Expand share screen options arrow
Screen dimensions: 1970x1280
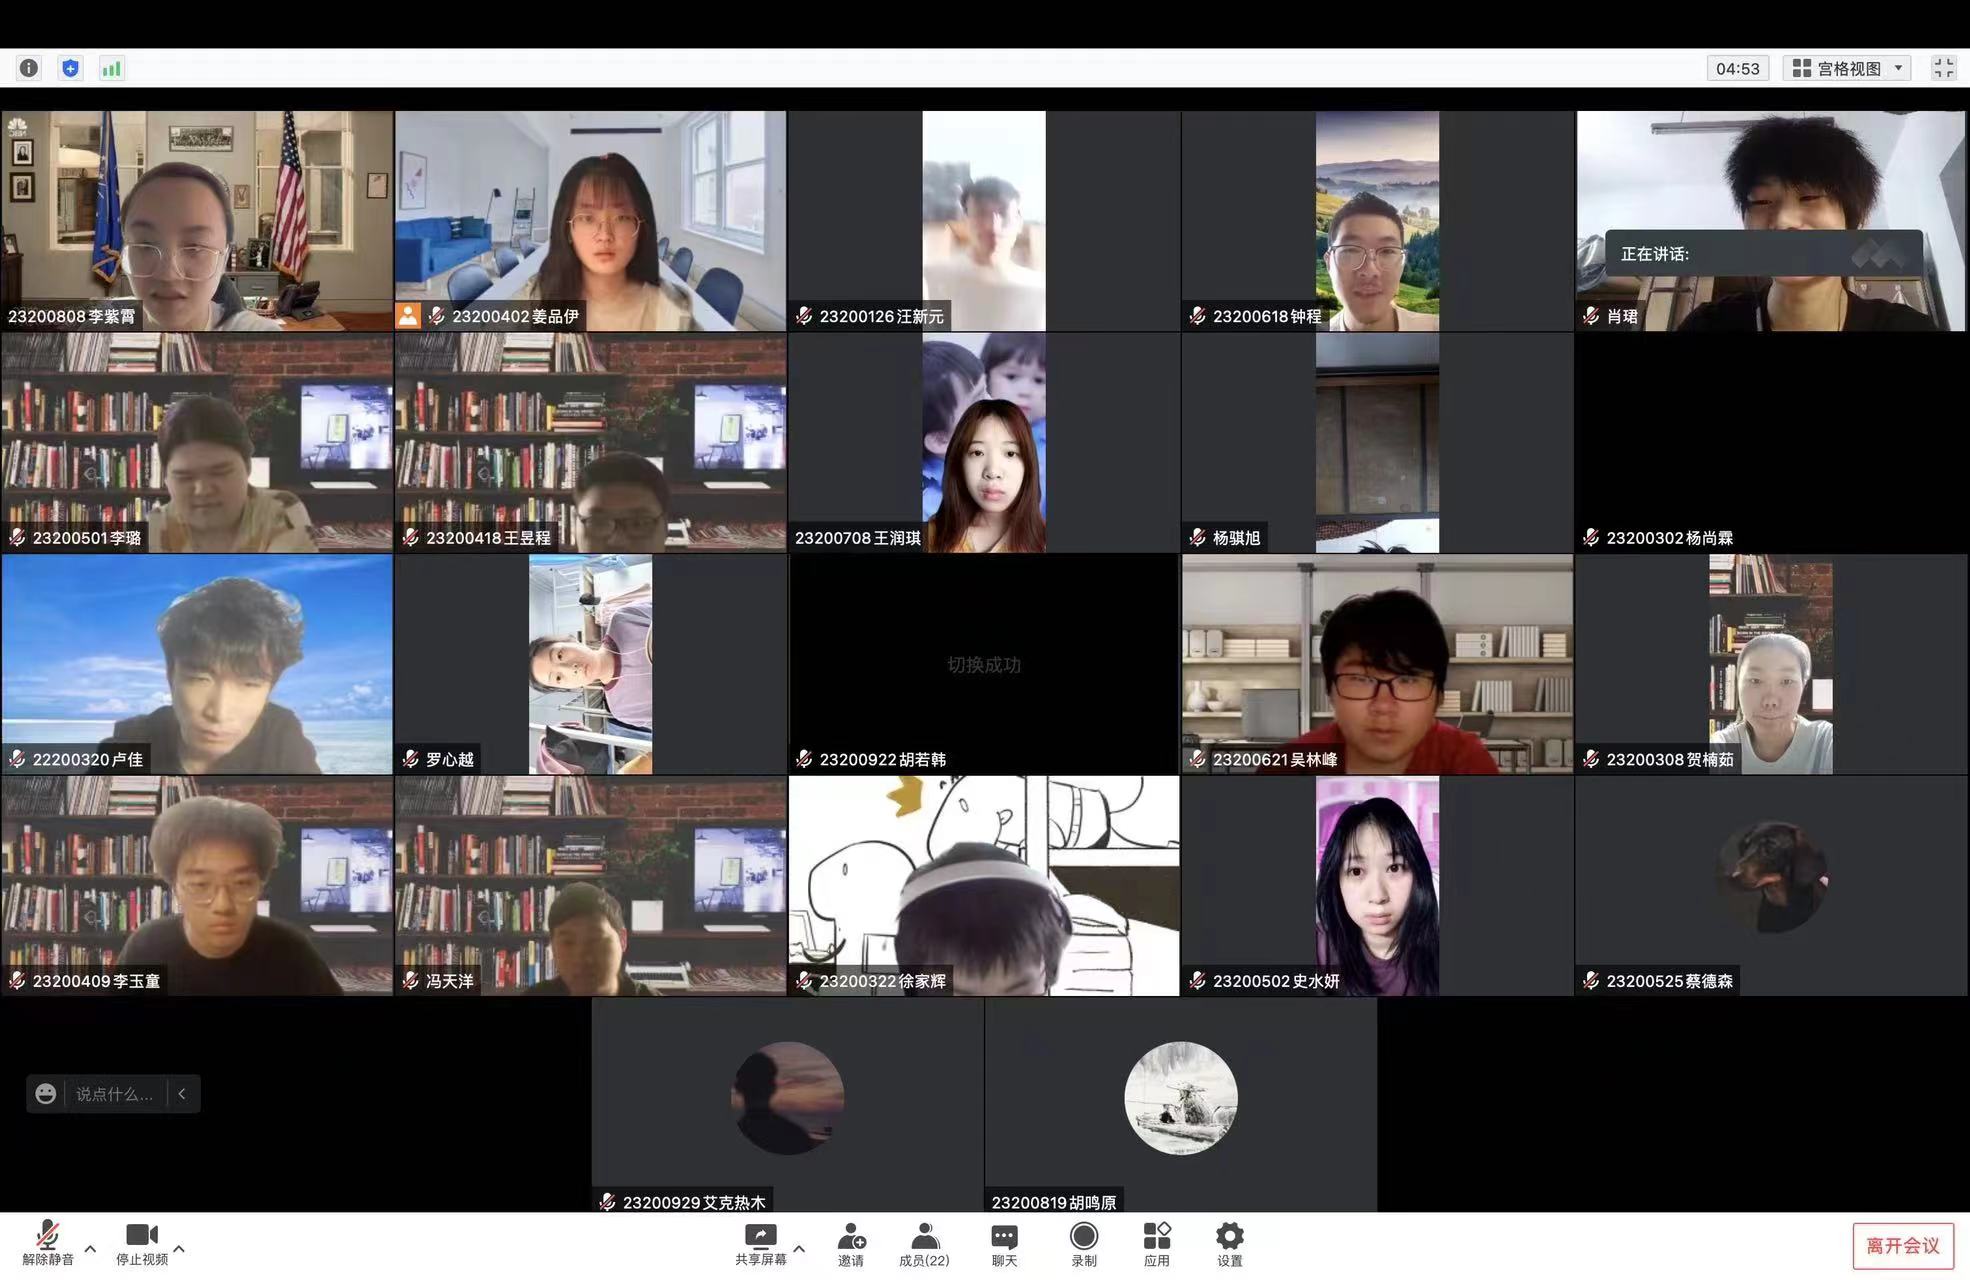click(799, 1248)
